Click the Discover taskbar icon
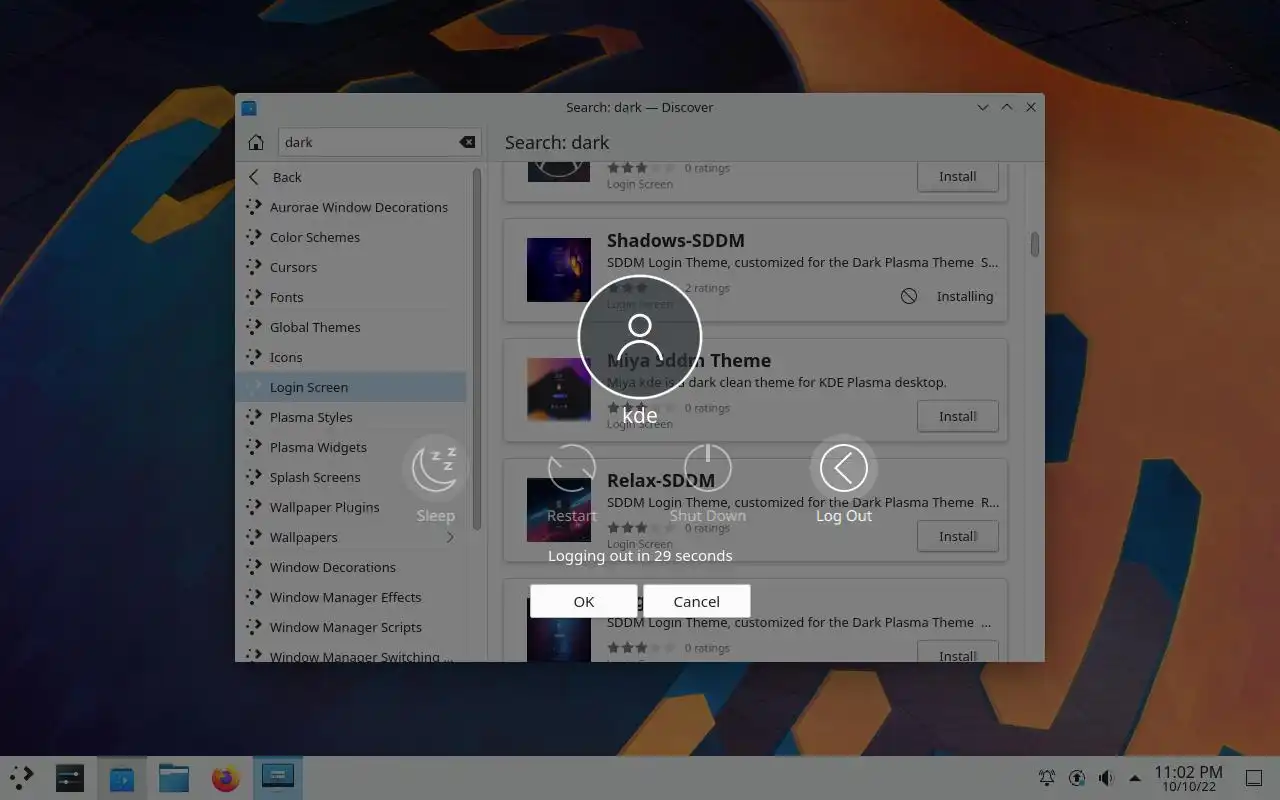The height and width of the screenshot is (800, 1280). pos(122,777)
